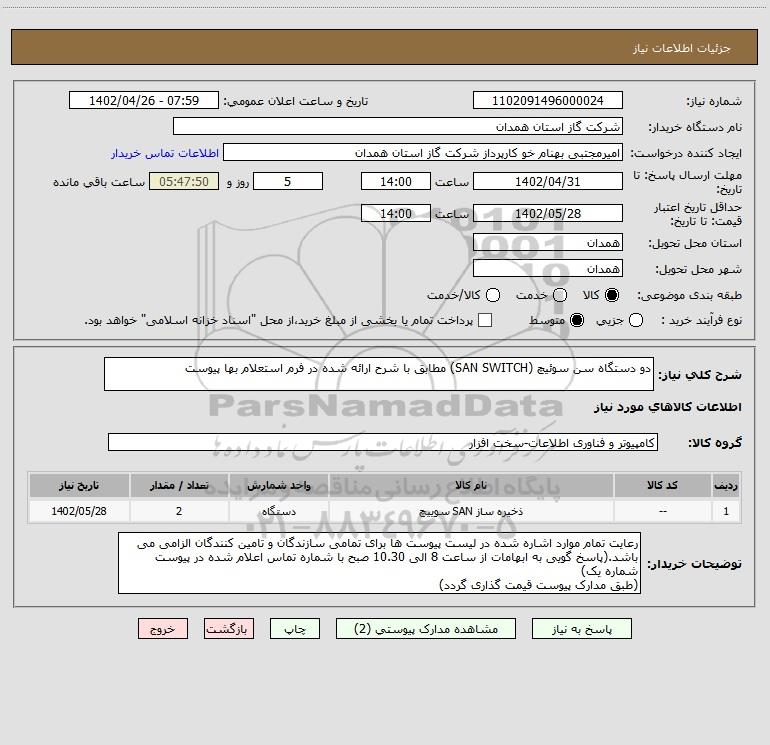Choose the جزیی purchase process option
770x745 pixels.
tap(635, 320)
